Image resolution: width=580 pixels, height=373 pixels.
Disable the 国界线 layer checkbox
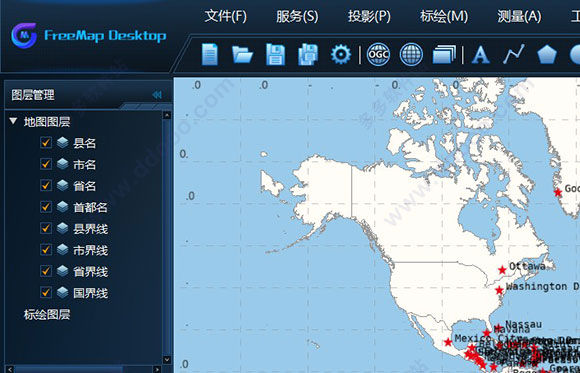click(46, 293)
